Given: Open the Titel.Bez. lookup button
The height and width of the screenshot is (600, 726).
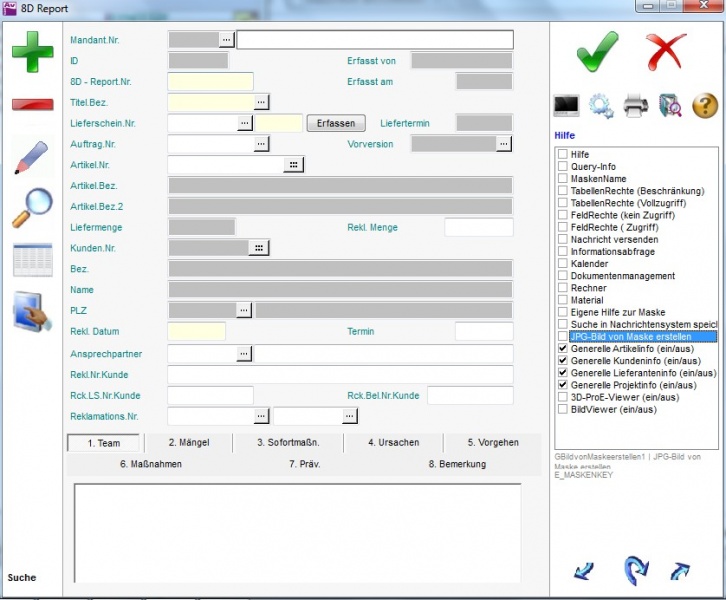Looking at the screenshot, I should 261,102.
